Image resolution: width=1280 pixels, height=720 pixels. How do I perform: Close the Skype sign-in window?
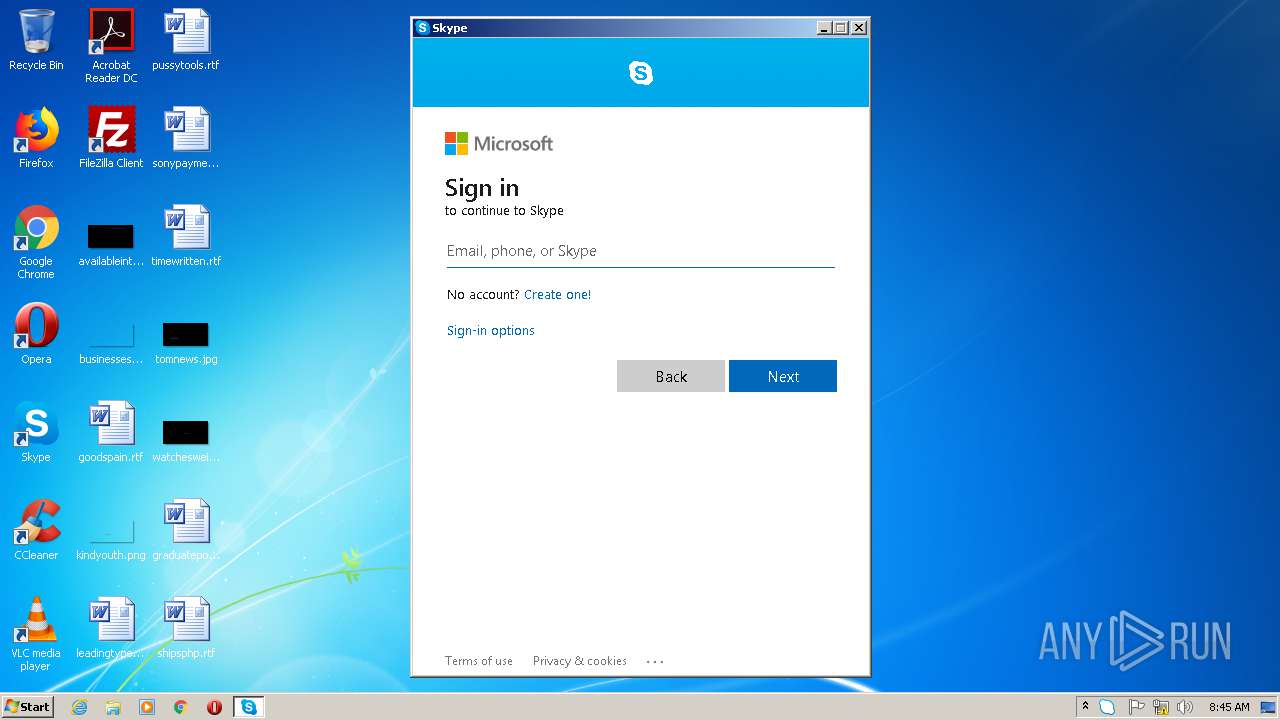point(859,28)
